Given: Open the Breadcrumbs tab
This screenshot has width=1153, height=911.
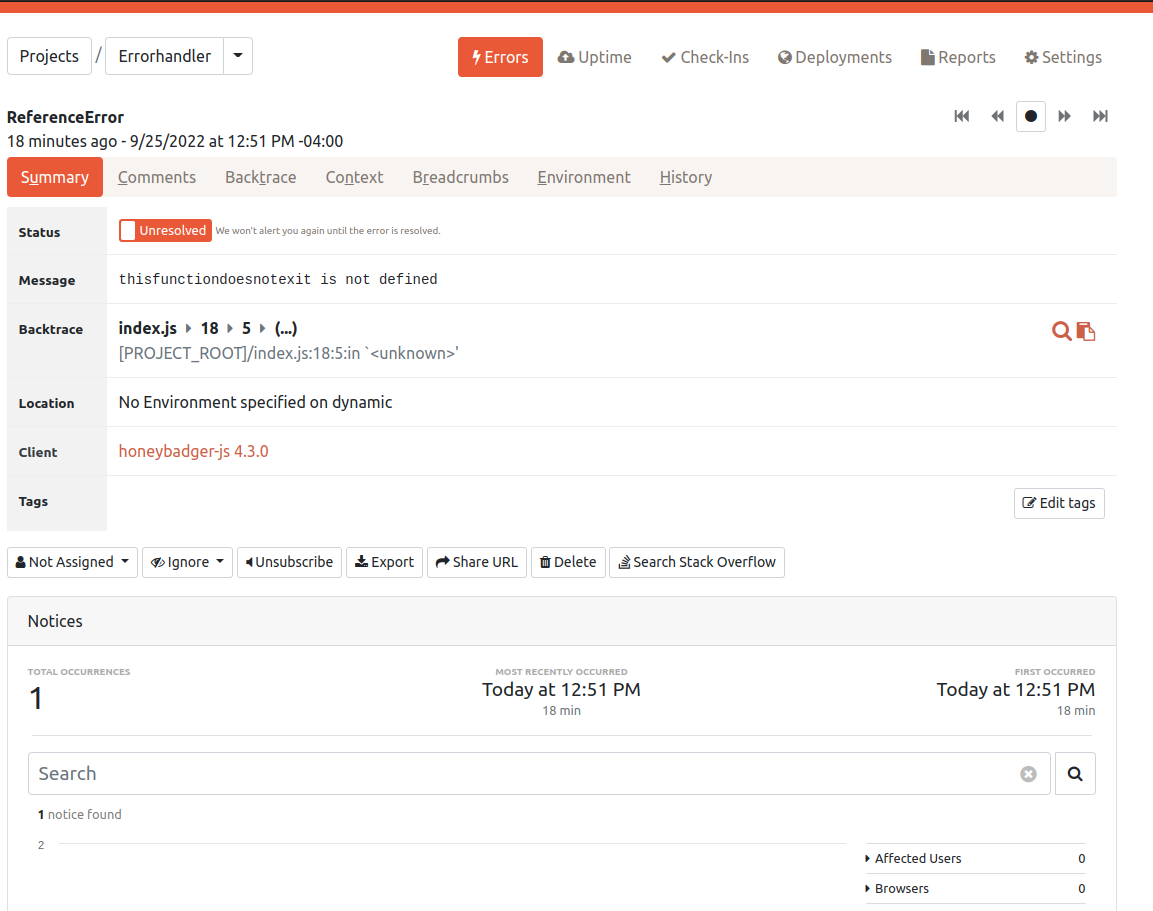Looking at the screenshot, I should (460, 177).
